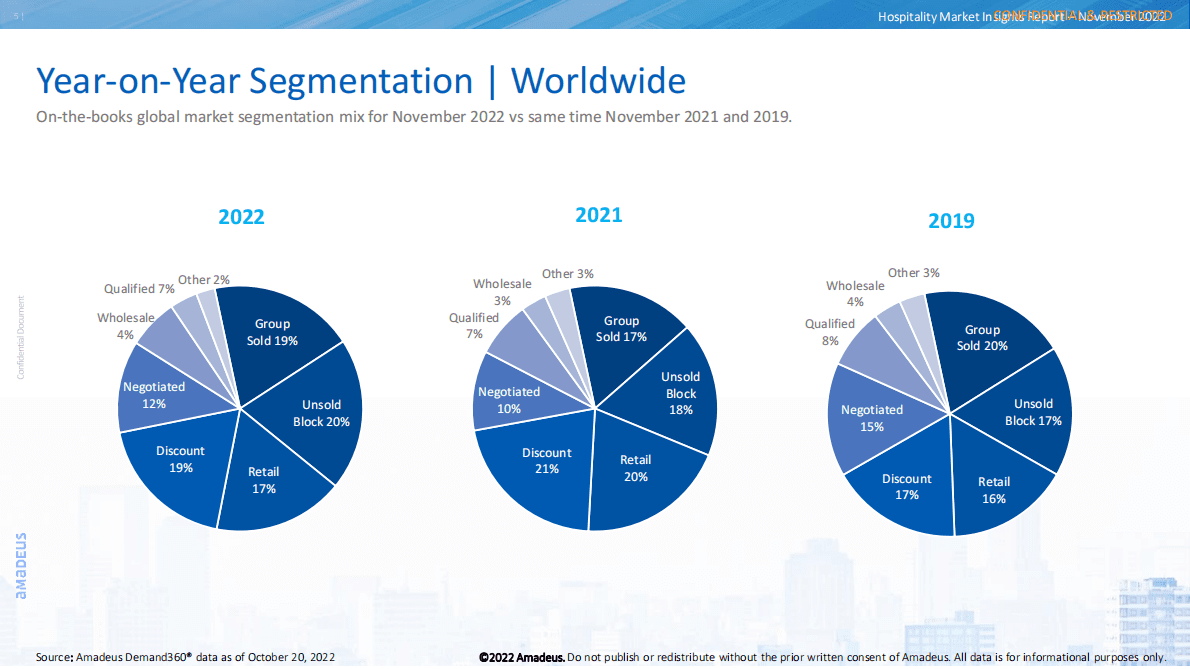Click the 2021 chart heading
The width and height of the screenshot is (1190, 669).
598,215
